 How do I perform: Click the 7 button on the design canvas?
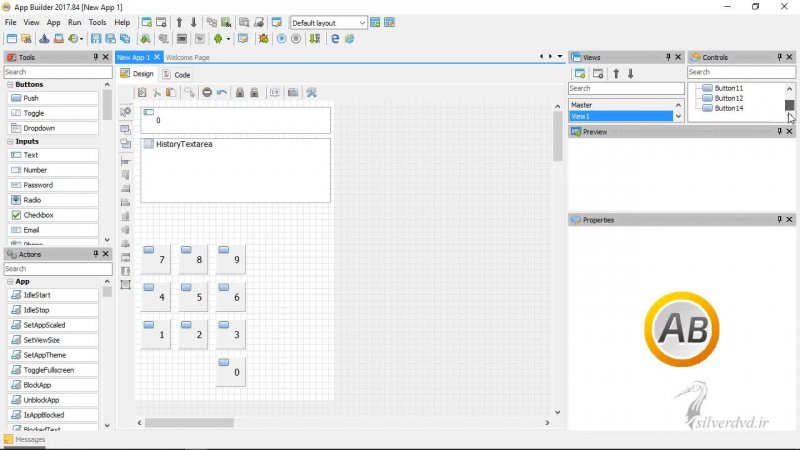(x=156, y=259)
